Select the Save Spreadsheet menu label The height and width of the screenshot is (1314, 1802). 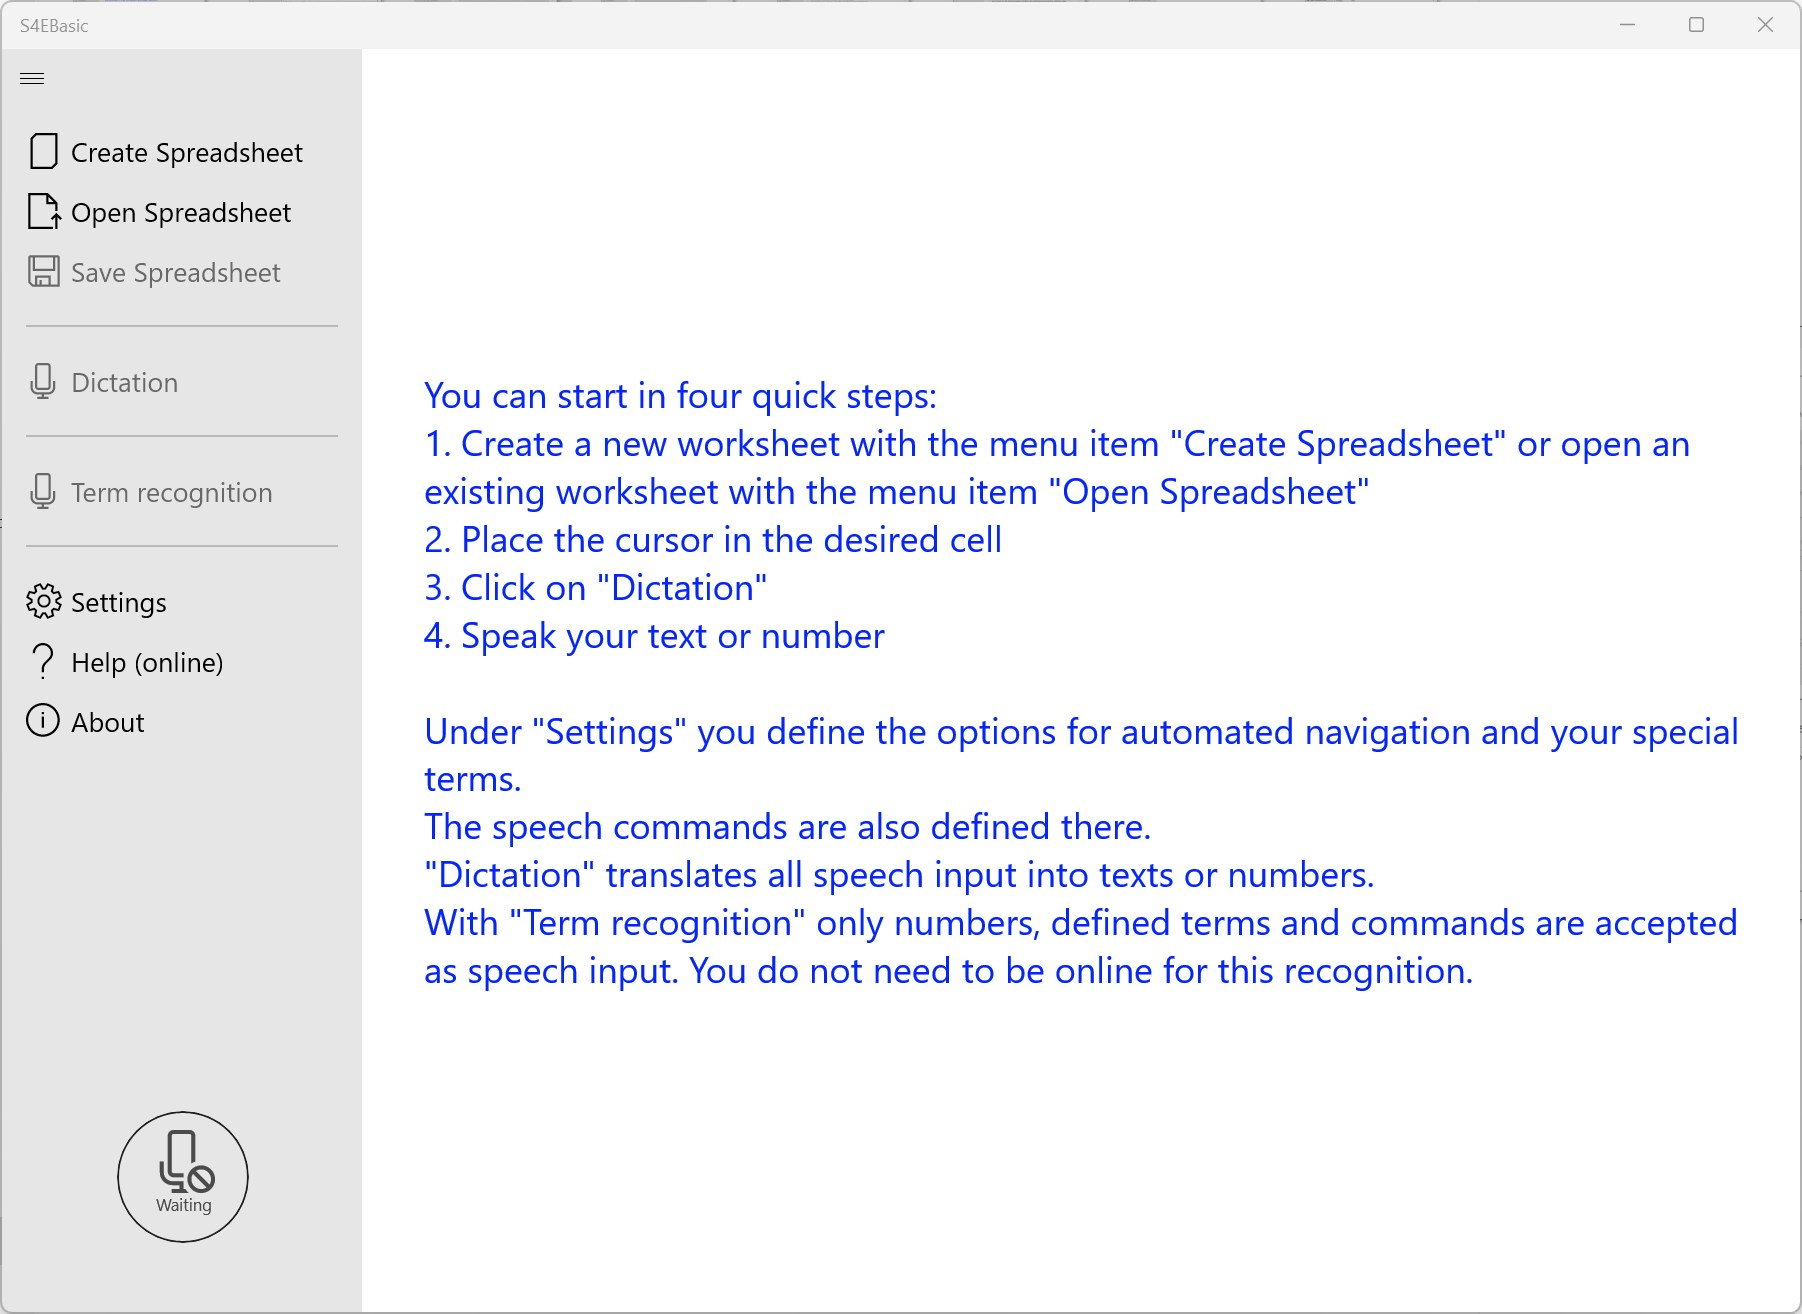coord(176,273)
